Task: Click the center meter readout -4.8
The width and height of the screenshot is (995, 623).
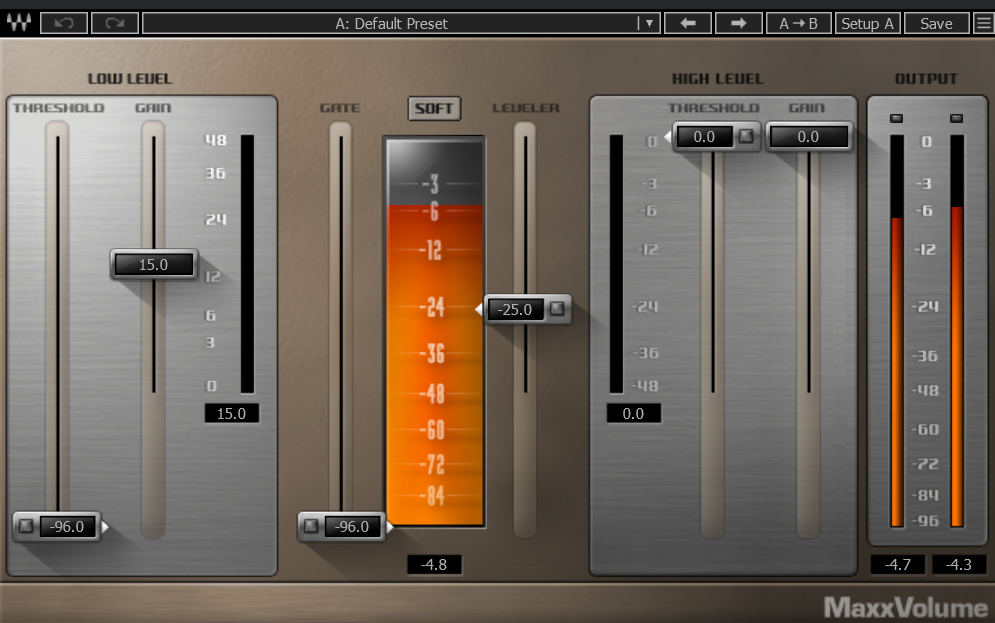Action: (x=434, y=565)
